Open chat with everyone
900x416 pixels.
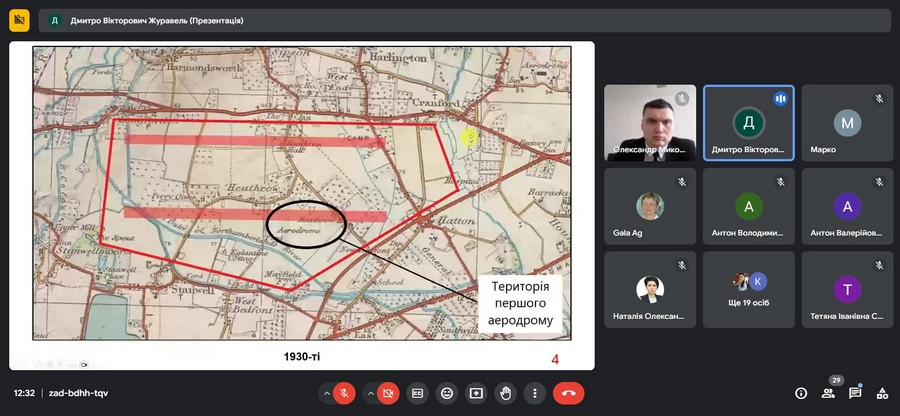855,393
